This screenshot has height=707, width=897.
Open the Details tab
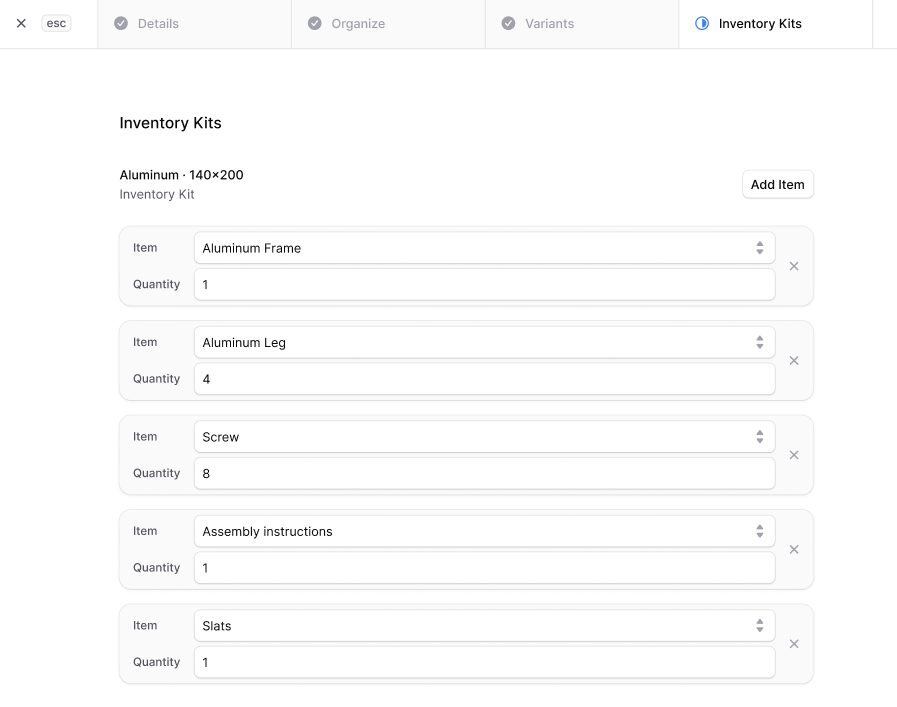click(195, 23)
